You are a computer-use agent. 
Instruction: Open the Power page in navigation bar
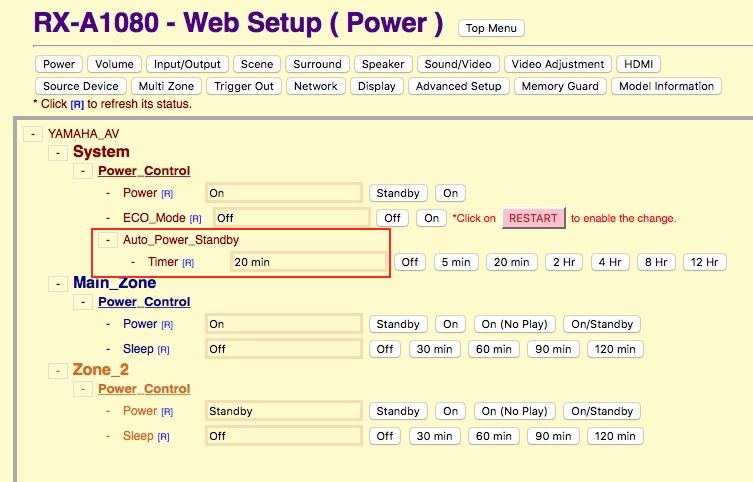[x=59, y=64]
